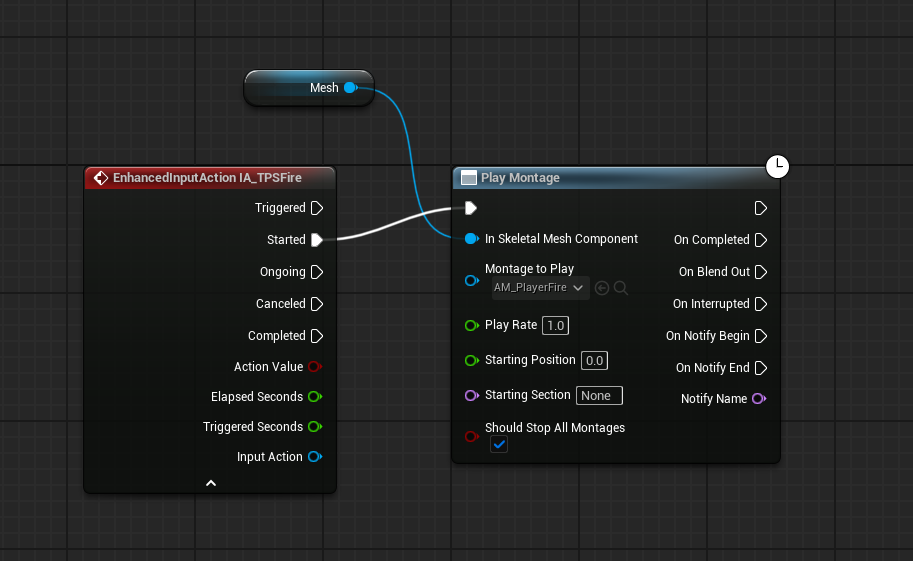Select the Play Montage node title

pos(520,178)
